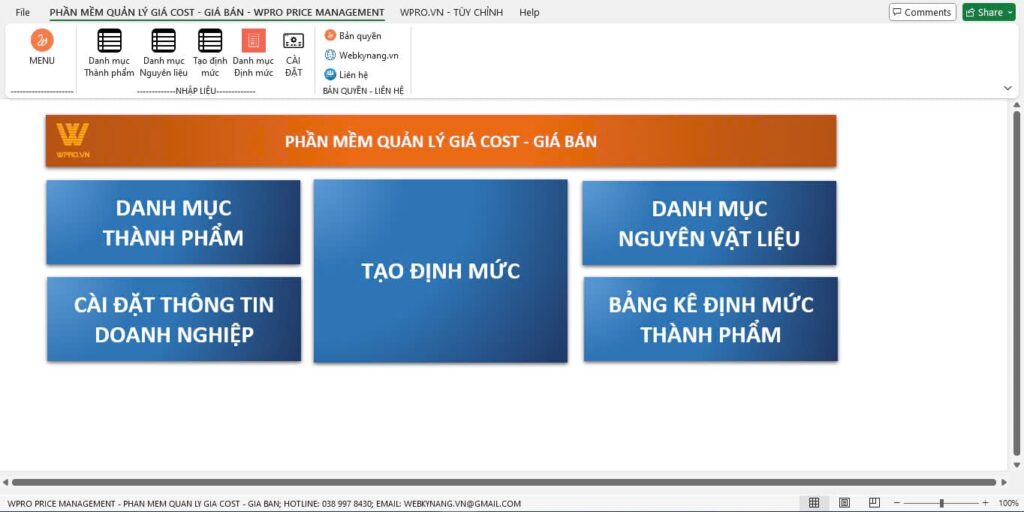Visit Webkynang.vn from the ribbon
Viewport: 1024px width, 512px height.
tap(361, 55)
